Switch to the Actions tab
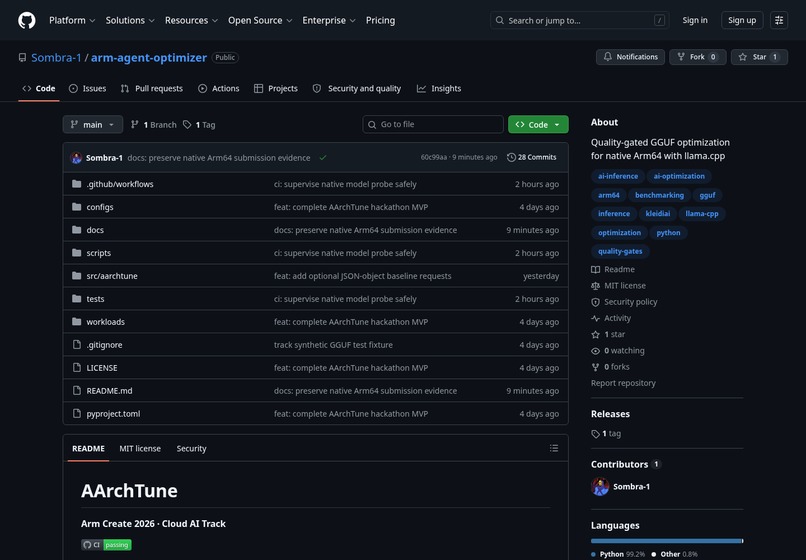The width and height of the screenshot is (806, 560). [218, 88]
